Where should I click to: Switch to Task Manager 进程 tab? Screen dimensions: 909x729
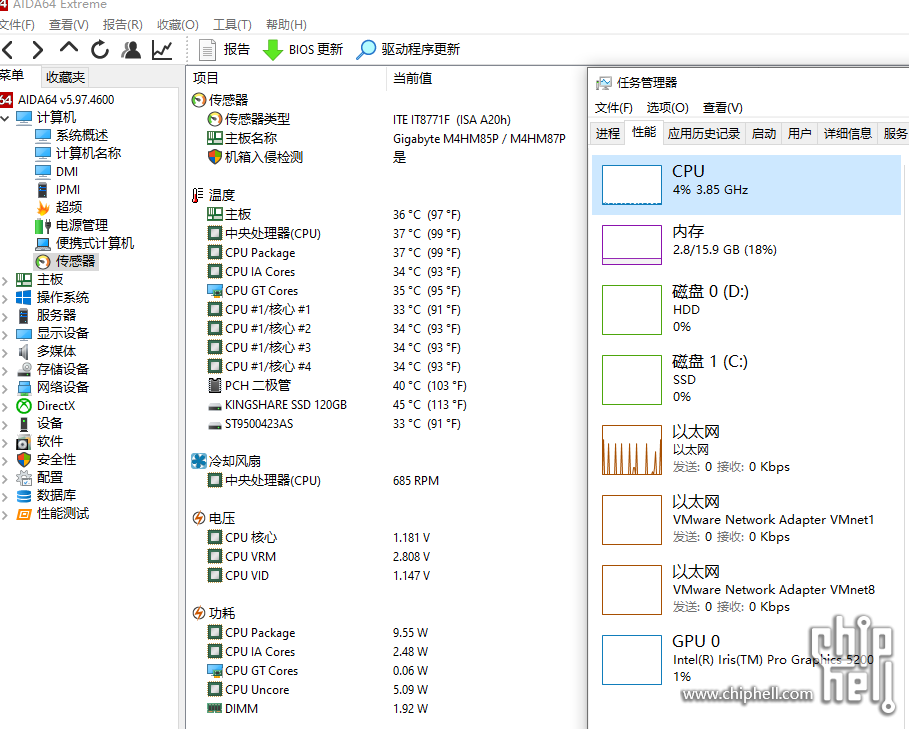pos(608,134)
